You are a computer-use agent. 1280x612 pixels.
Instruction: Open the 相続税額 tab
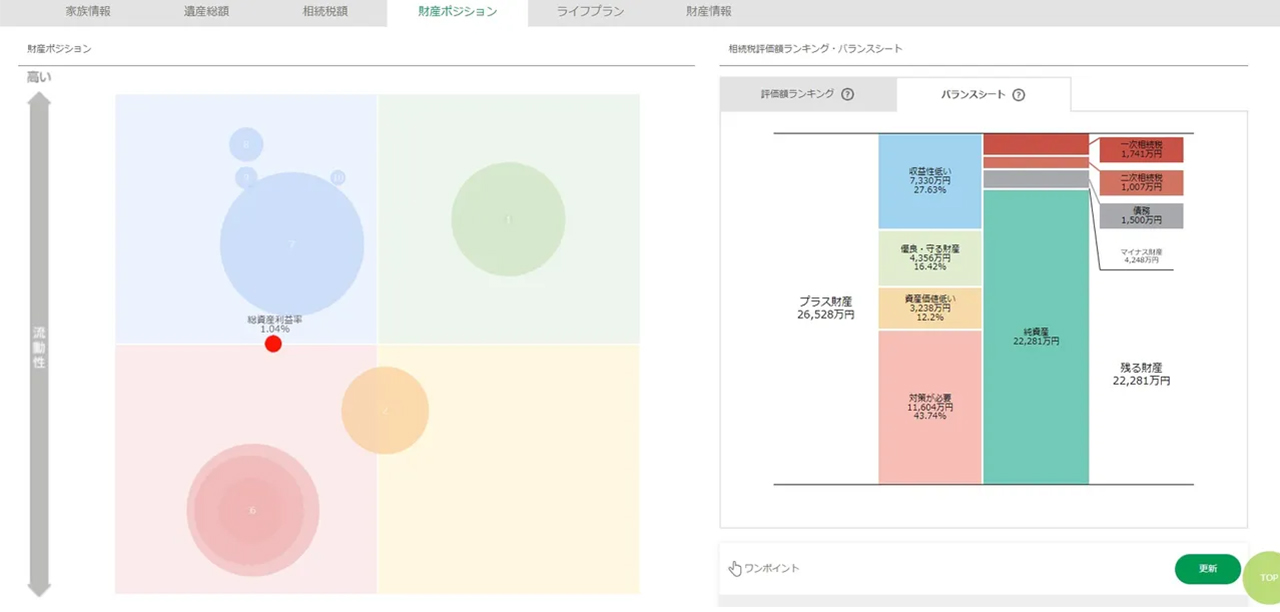point(325,12)
